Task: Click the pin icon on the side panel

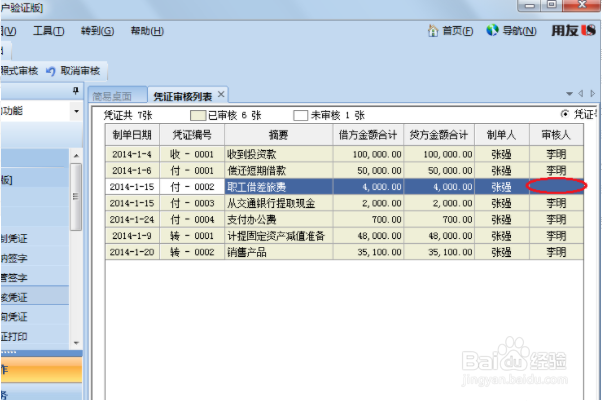Action: pos(76,91)
